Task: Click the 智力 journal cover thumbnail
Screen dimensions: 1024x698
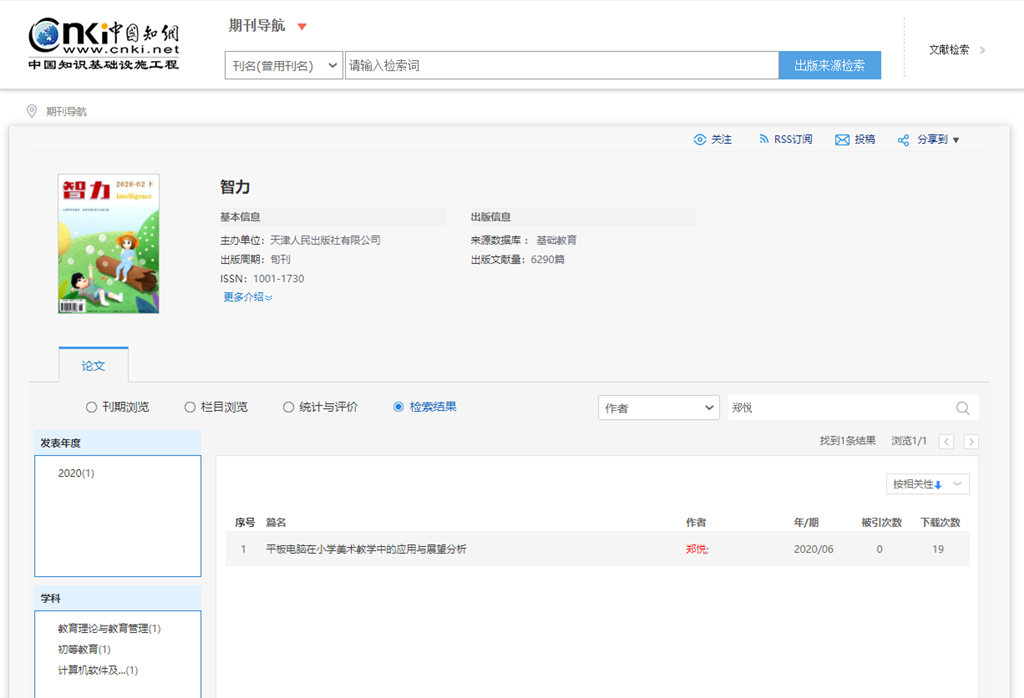Action: (x=109, y=244)
